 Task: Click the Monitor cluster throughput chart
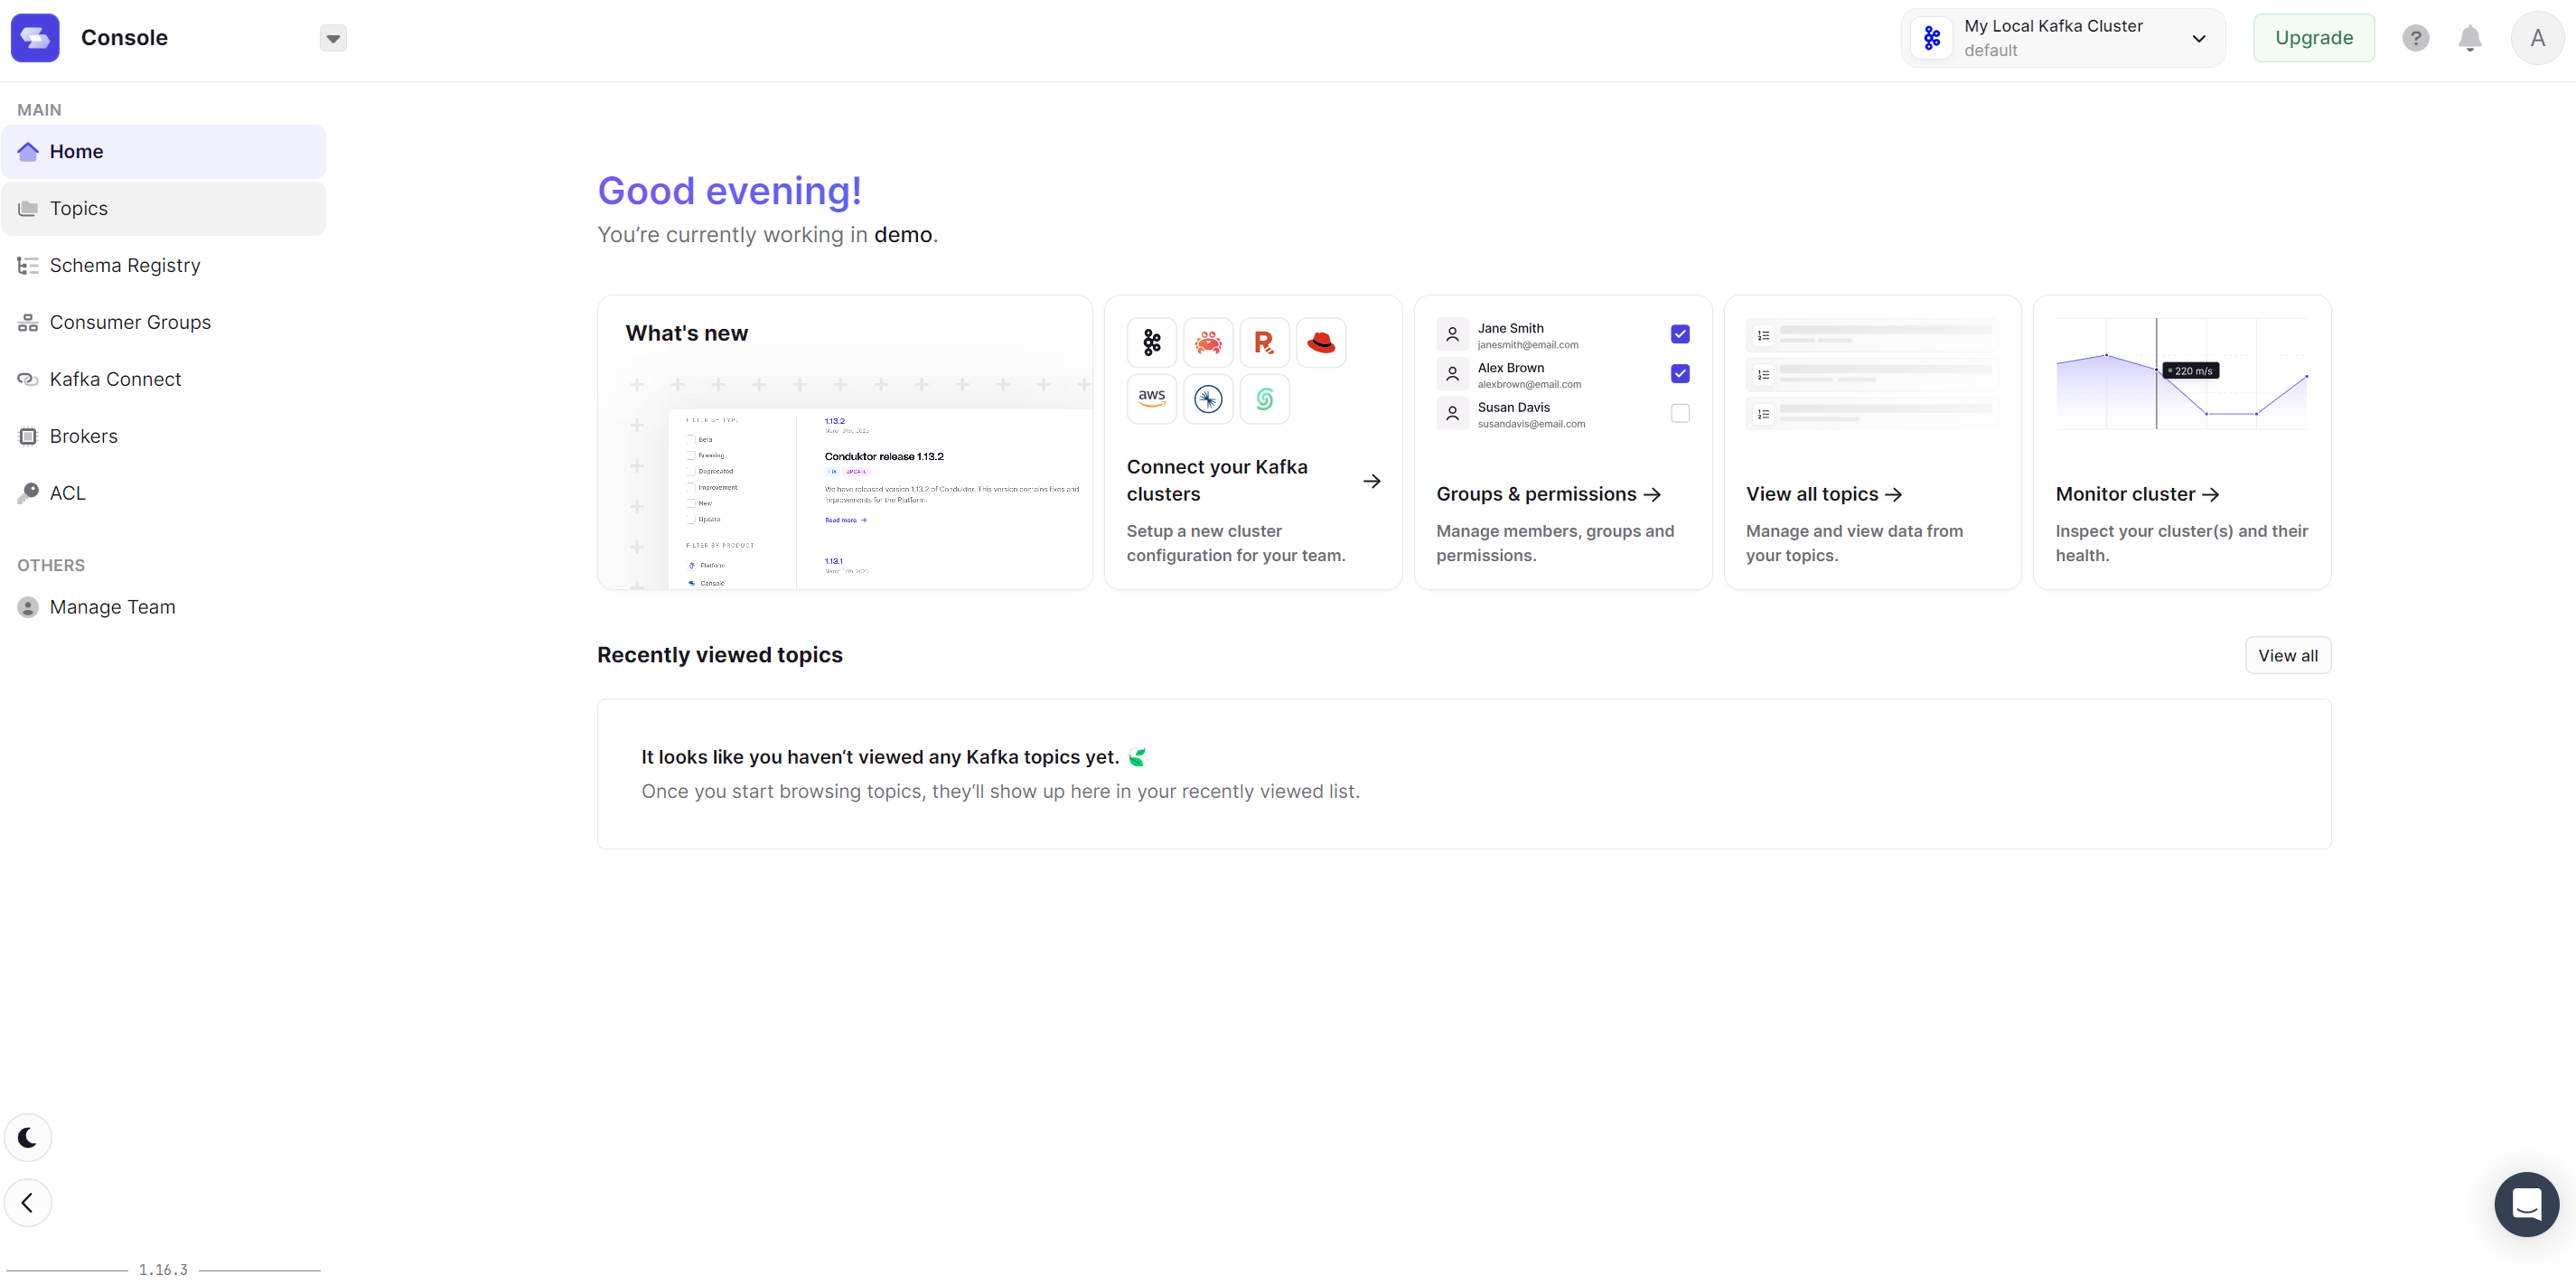tap(2180, 375)
